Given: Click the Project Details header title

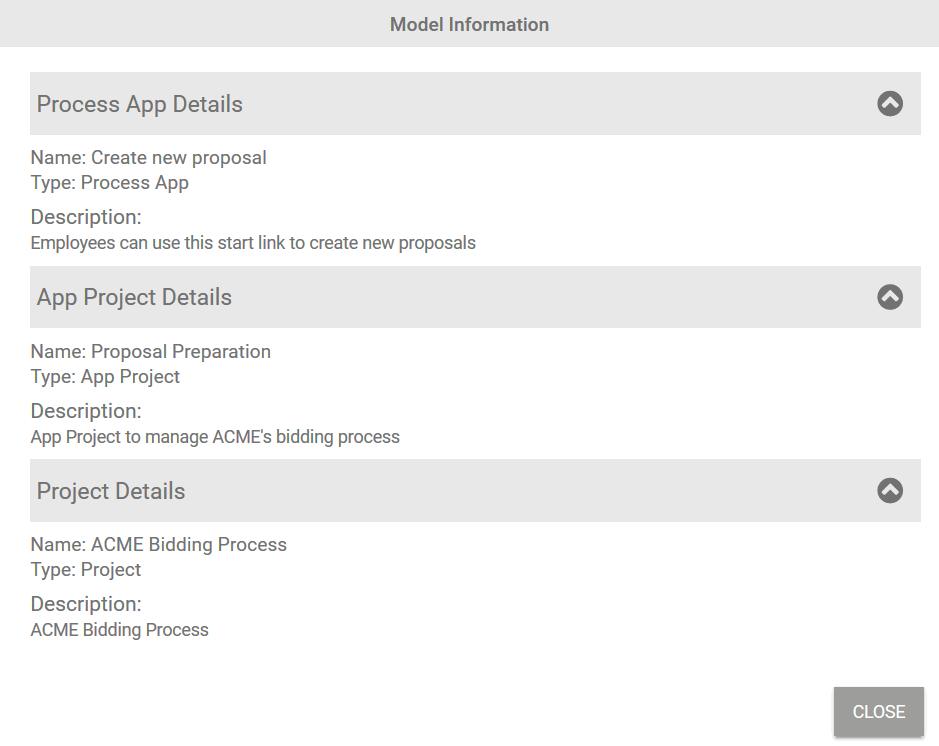Looking at the screenshot, I should coord(111,491).
